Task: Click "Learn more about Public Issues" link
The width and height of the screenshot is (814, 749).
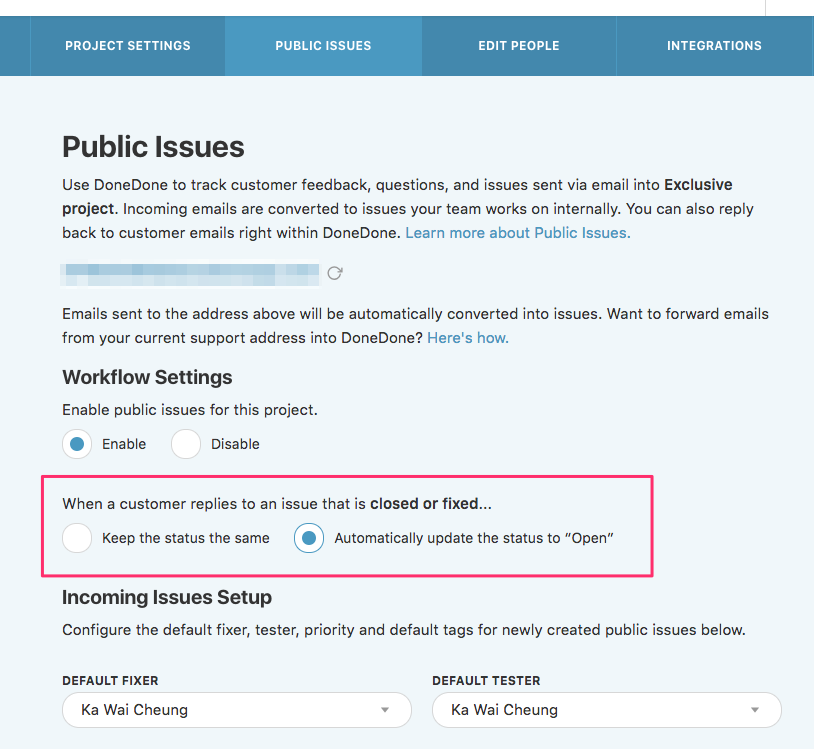Action: (517, 232)
